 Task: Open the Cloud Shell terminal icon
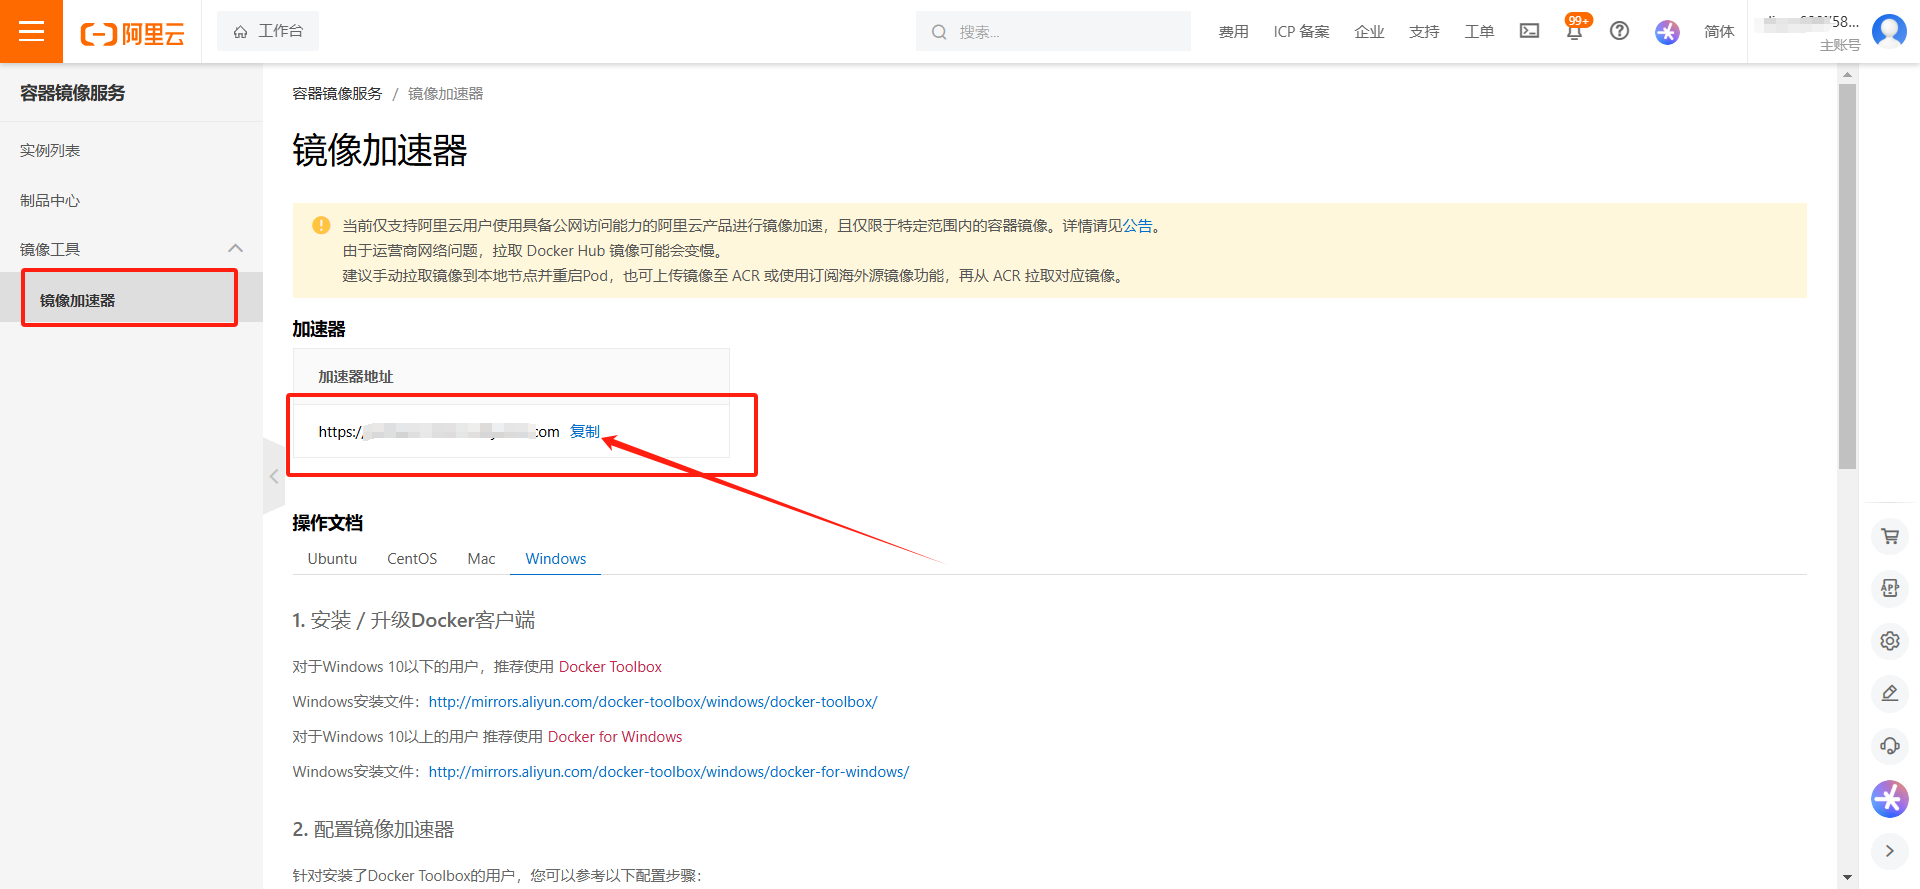[1529, 31]
